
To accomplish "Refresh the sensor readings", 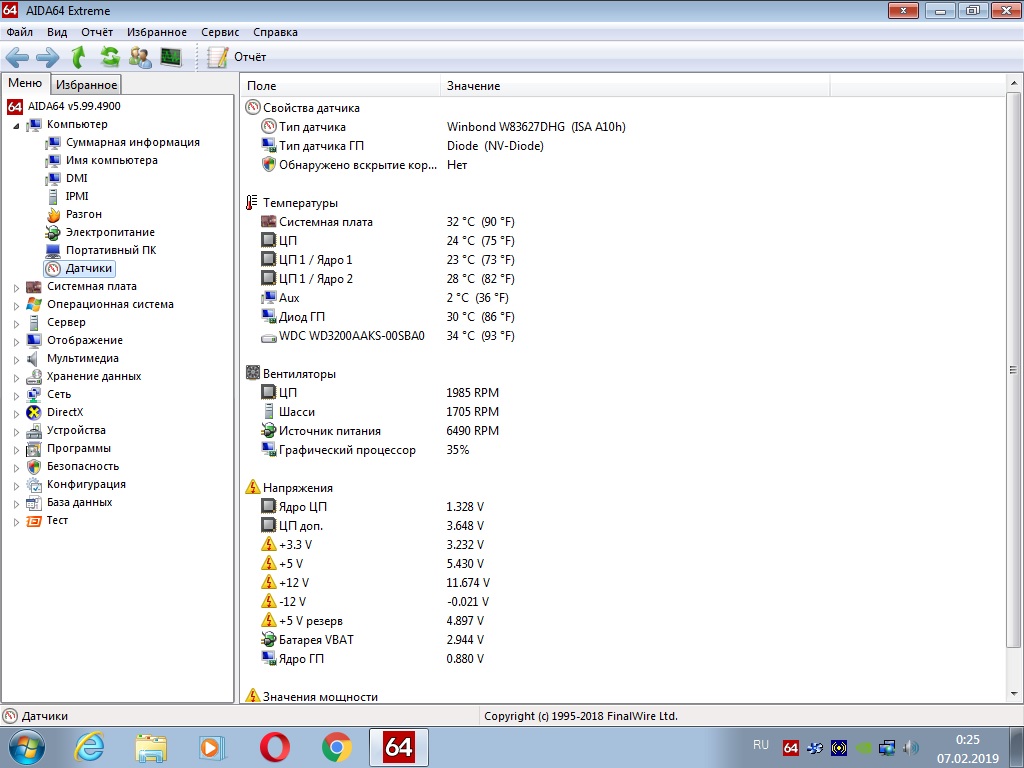I will point(109,57).
